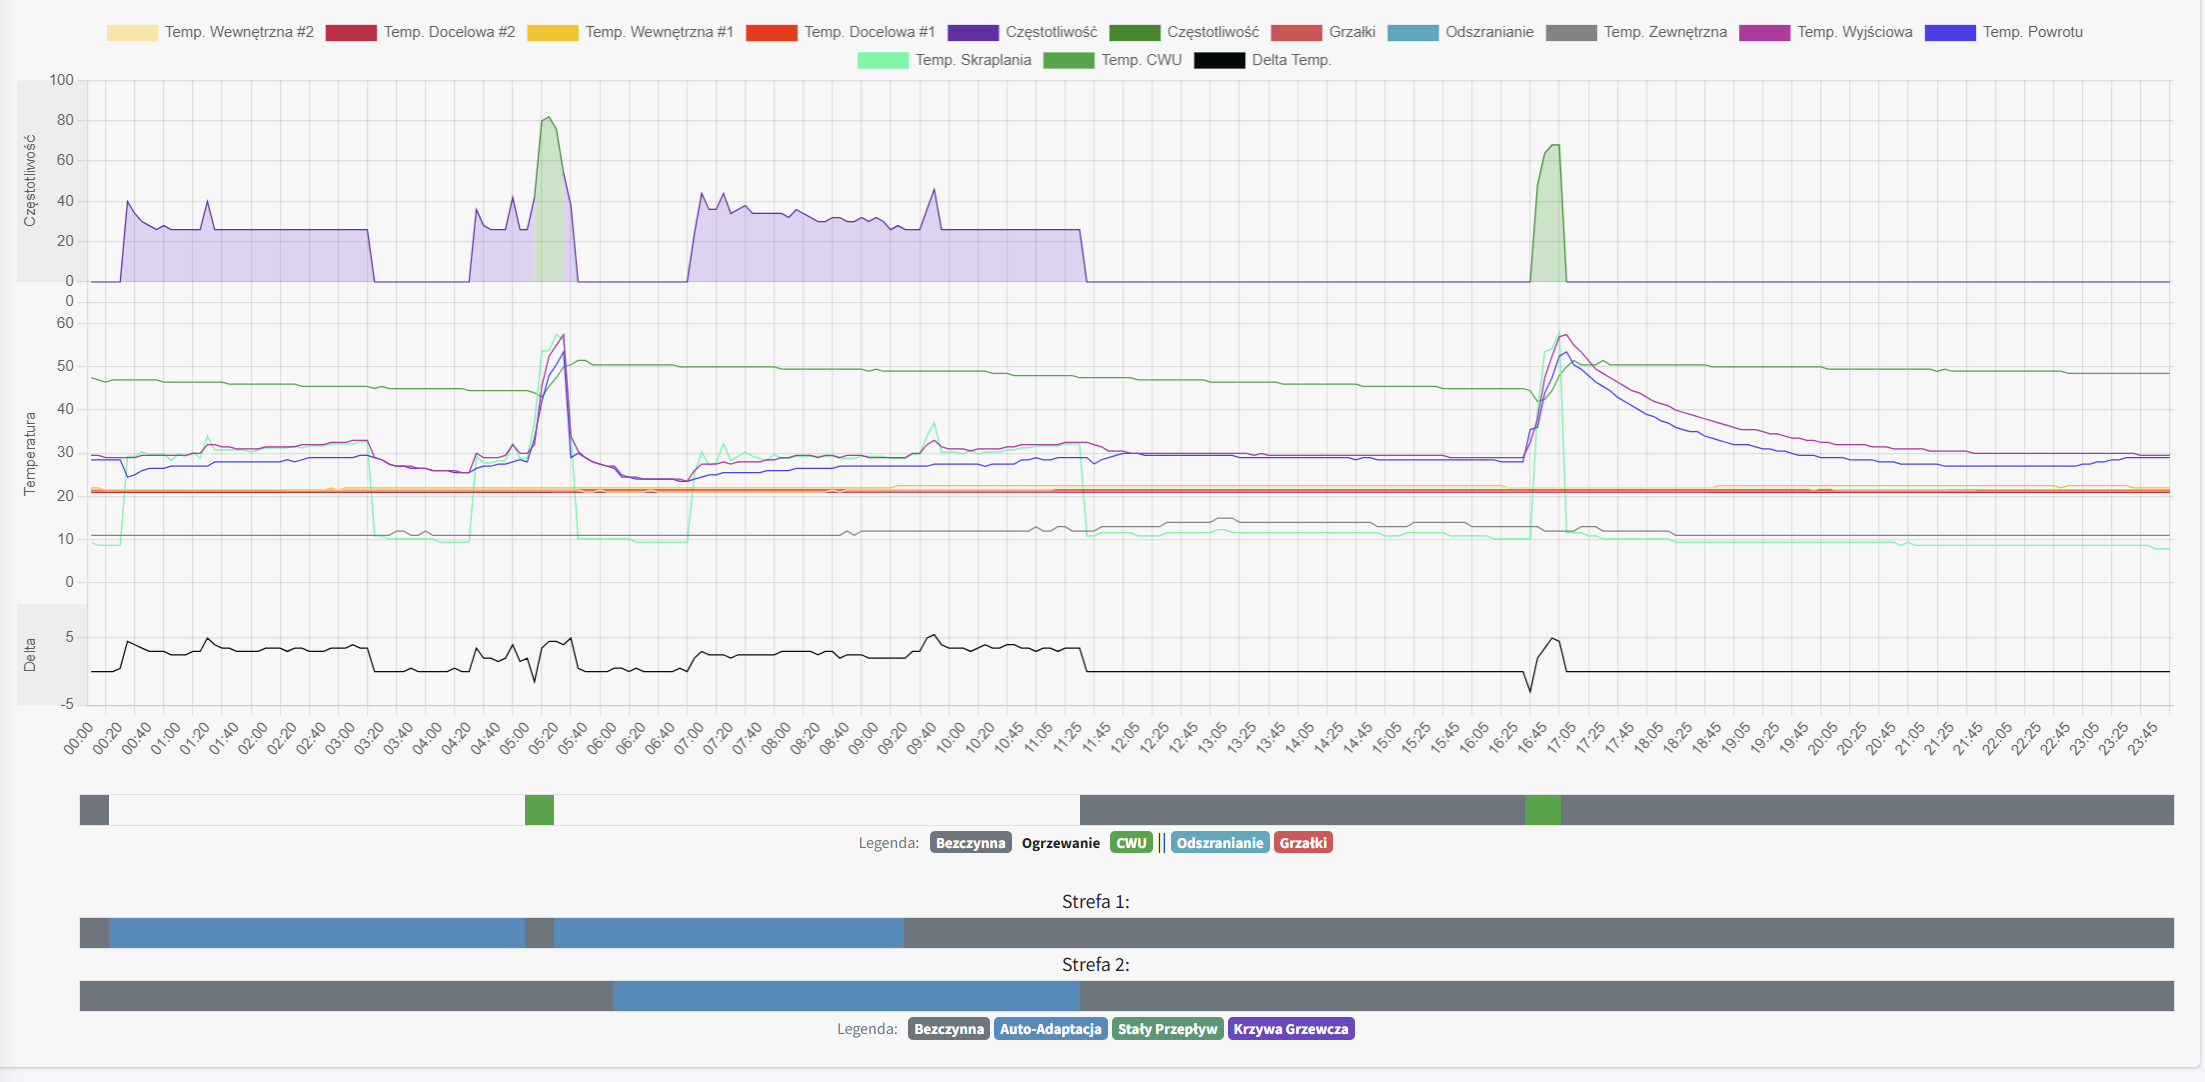Screen dimensions: 2205x1082
Task: Click the dark green Częstotliwość legend swatch
Action: coord(1134,32)
